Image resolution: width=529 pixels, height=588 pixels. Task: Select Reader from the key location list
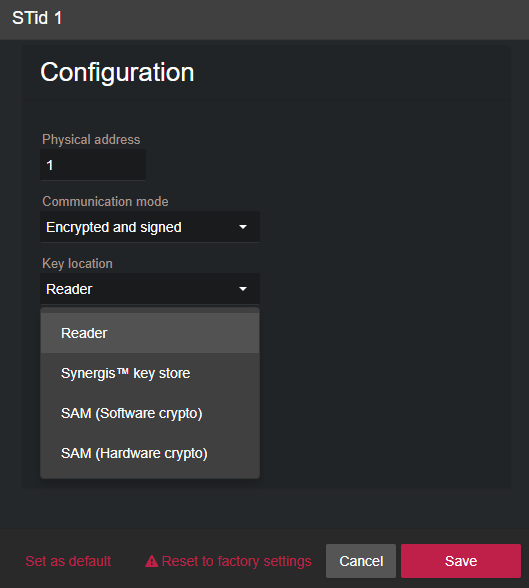150,333
